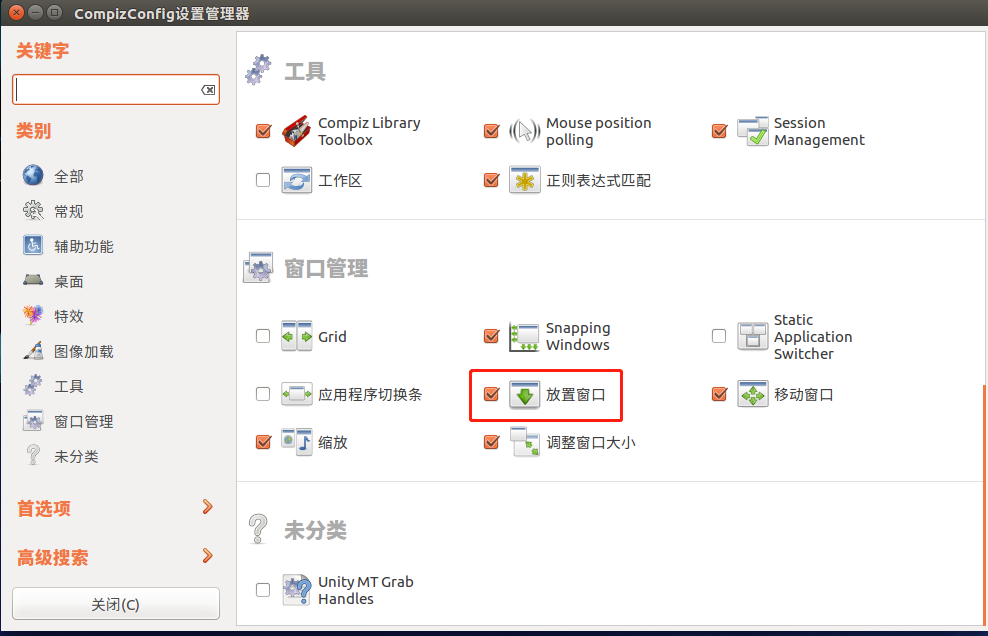The image size is (988, 636).
Task: Disable the Snapping Windows checkbox
Action: 491,336
